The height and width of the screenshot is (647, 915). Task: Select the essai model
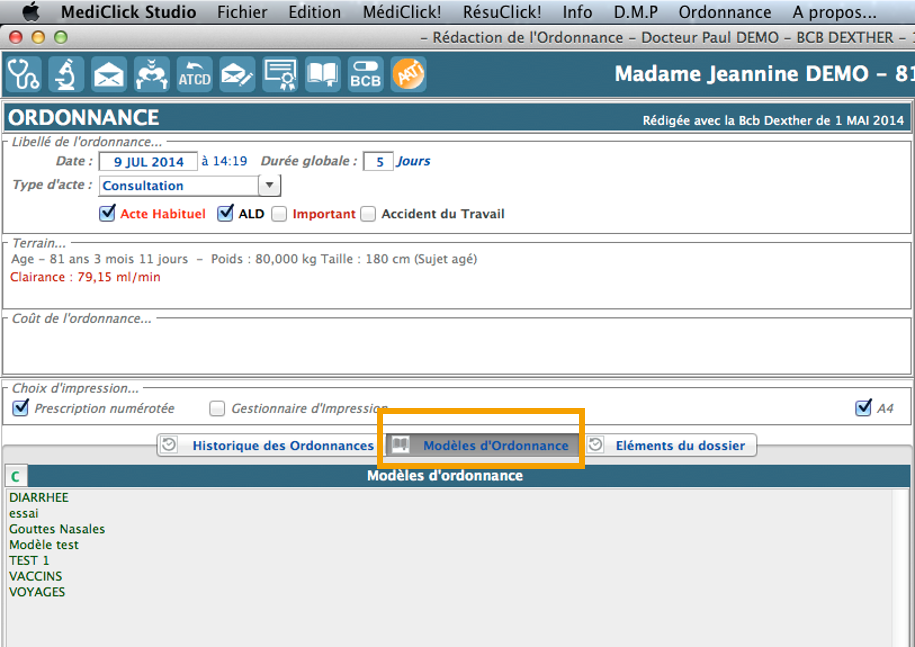pyautogui.click(x=24, y=513)
